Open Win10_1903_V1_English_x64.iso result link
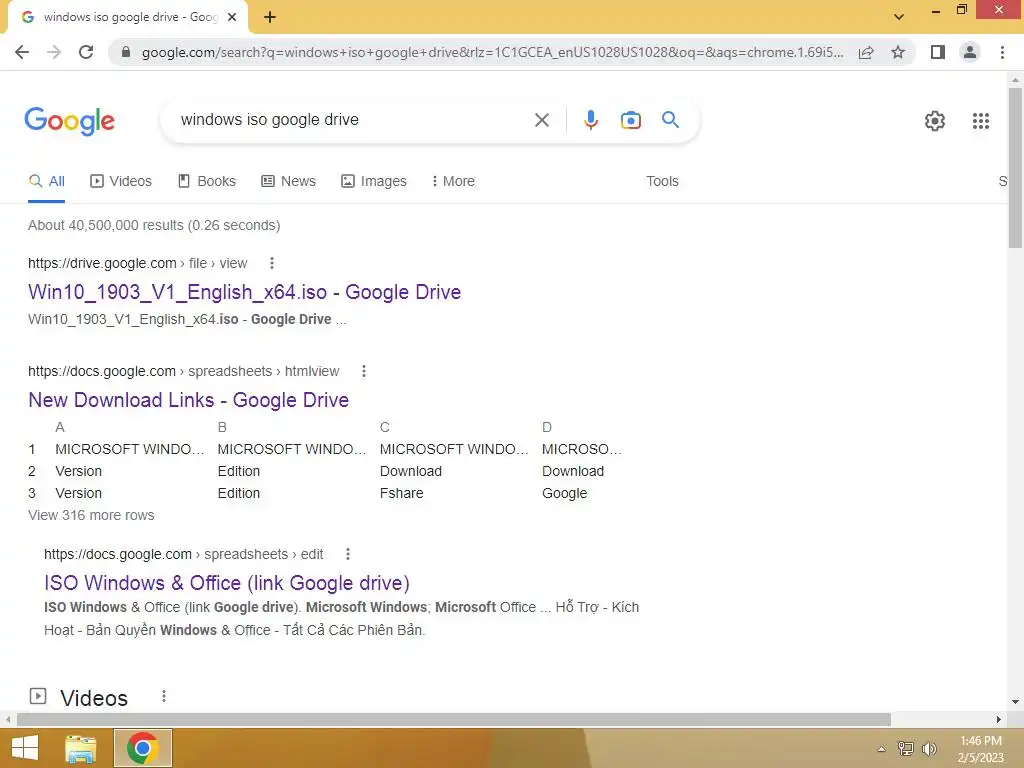The image size is (1024, 768). (x=244, y=292)
